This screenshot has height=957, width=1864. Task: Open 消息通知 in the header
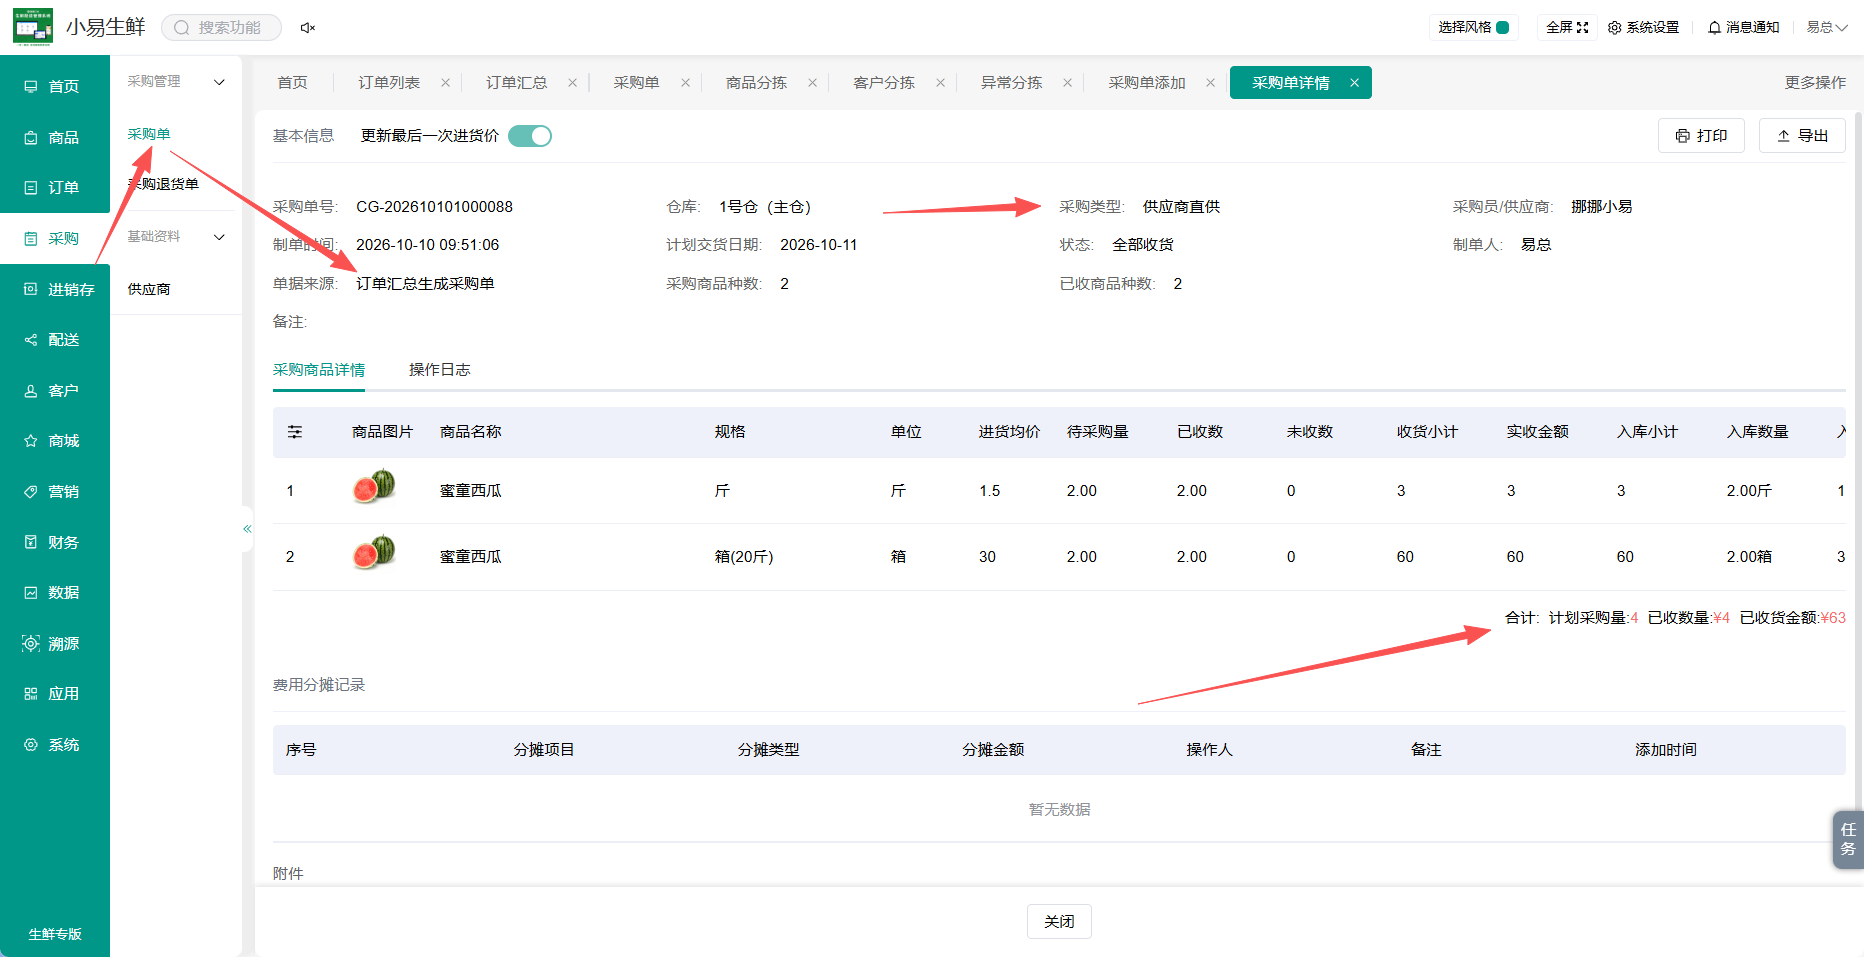1743,27
